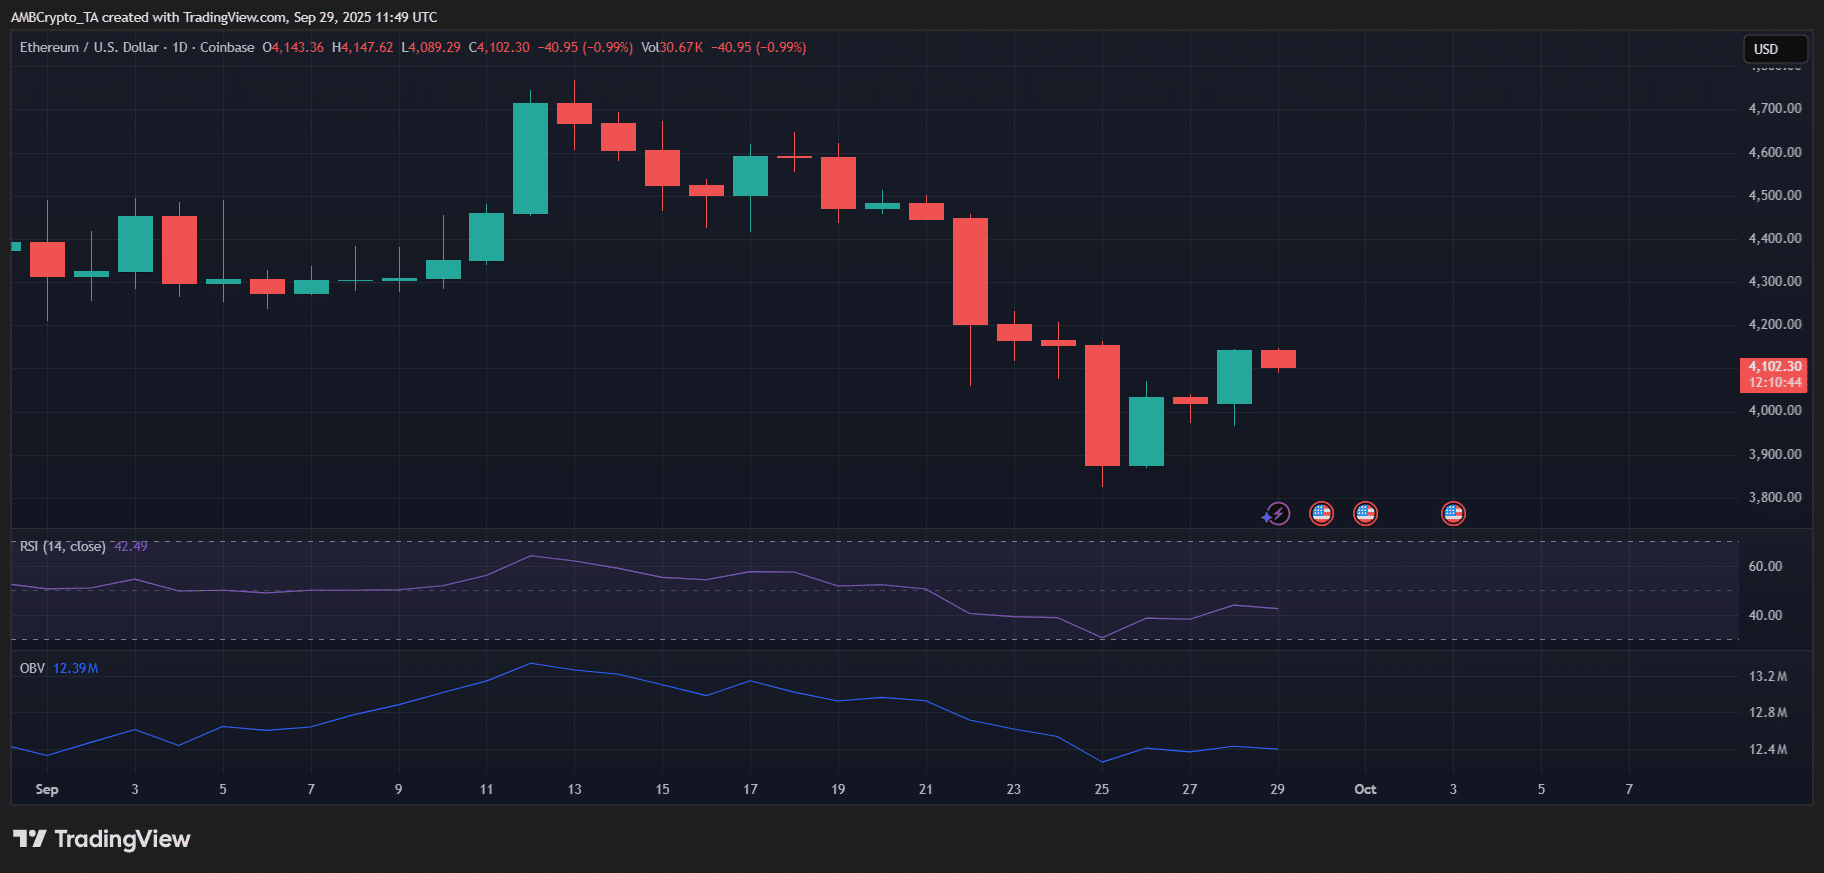Click the lightning bolt event icon
This screenshot has height=873, width=1824.
1276,514
